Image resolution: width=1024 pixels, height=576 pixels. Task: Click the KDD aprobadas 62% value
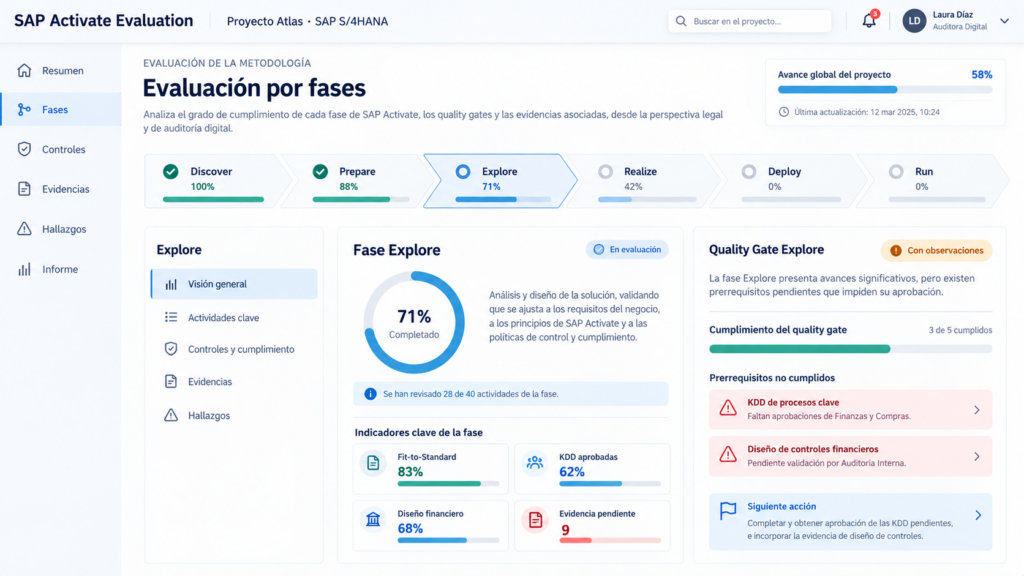[571, 472]
